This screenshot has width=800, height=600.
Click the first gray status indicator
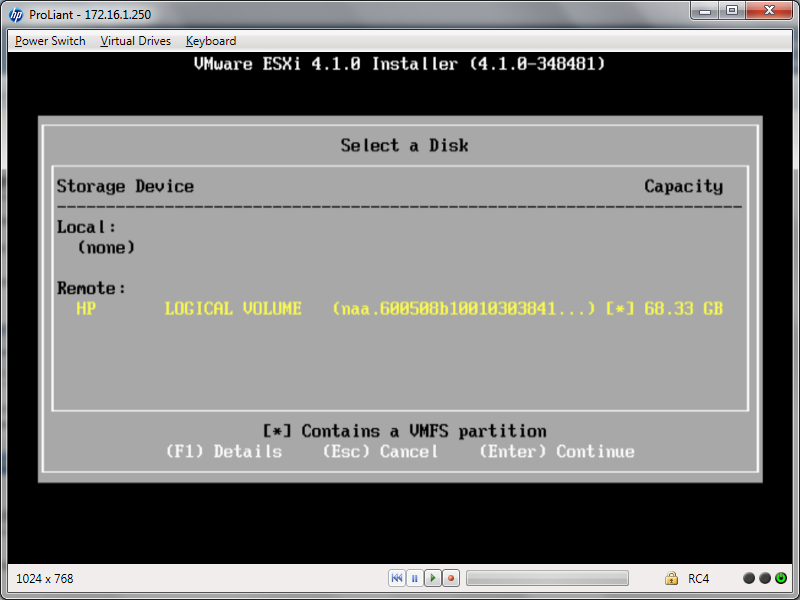749,578
